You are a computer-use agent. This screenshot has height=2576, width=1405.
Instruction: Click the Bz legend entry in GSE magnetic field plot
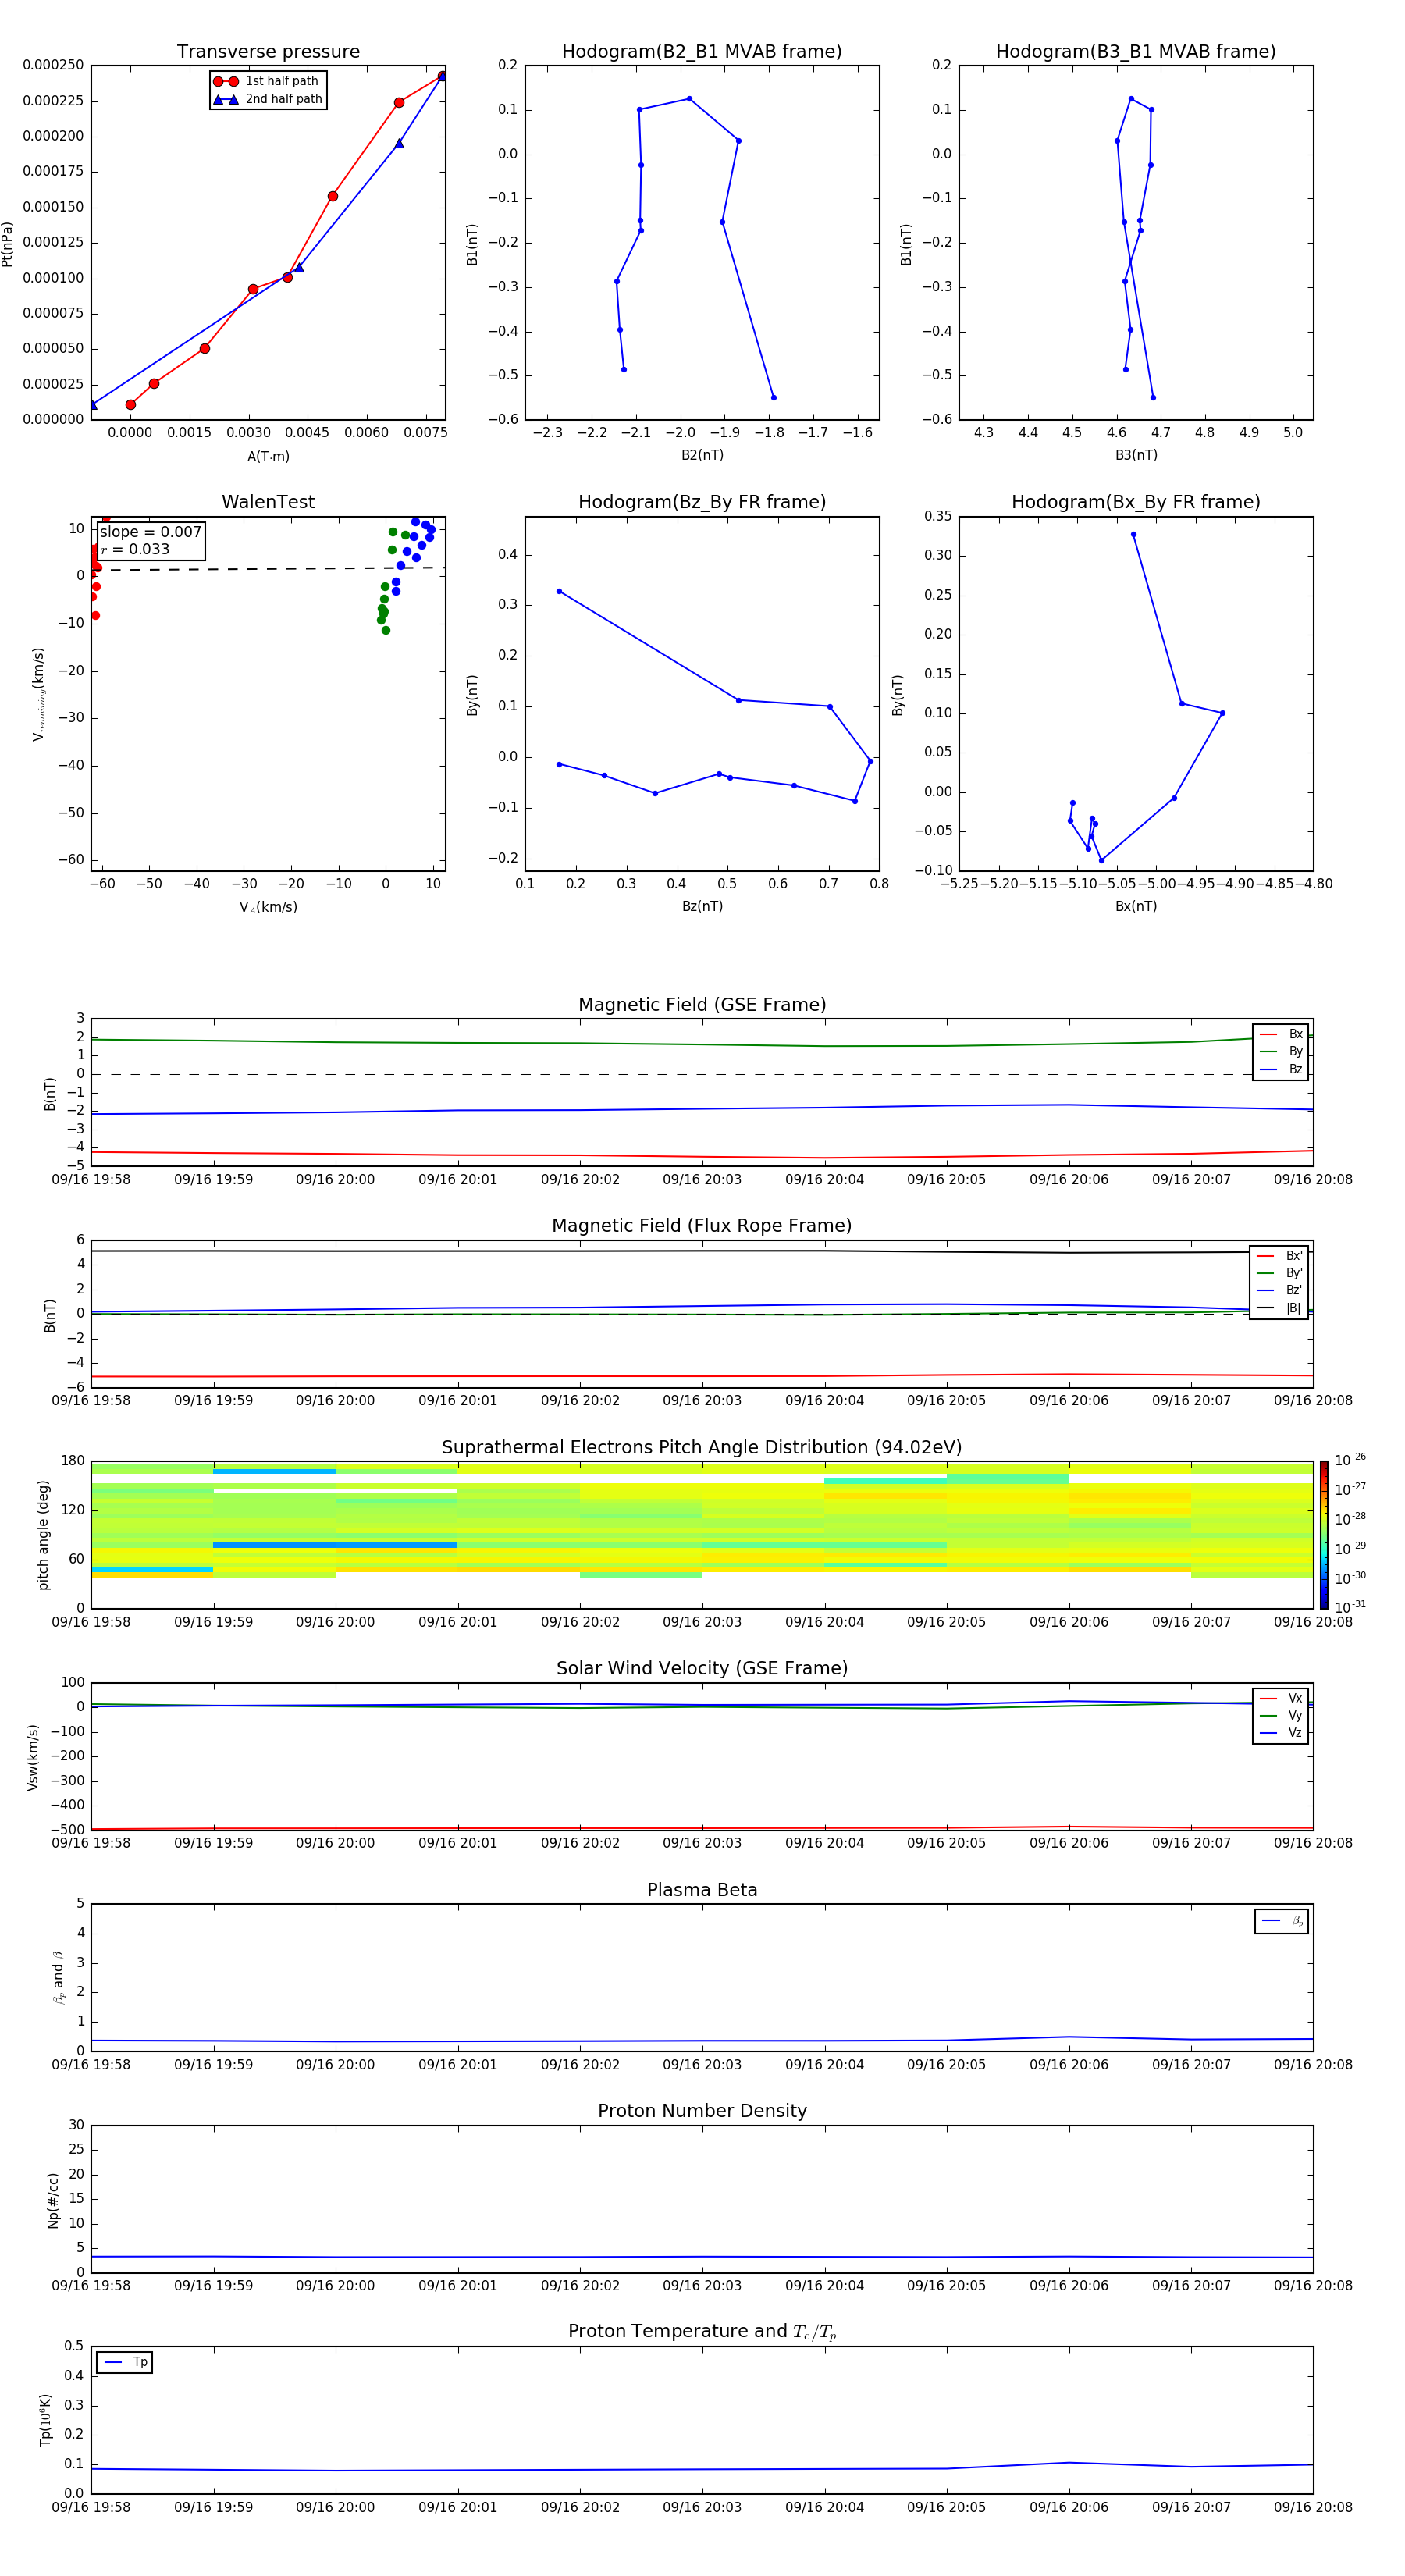click(x=1281, y=1069)
